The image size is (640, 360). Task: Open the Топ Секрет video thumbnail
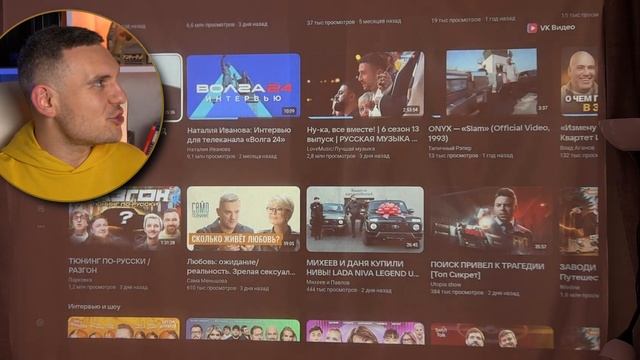(x=490, y=220)
